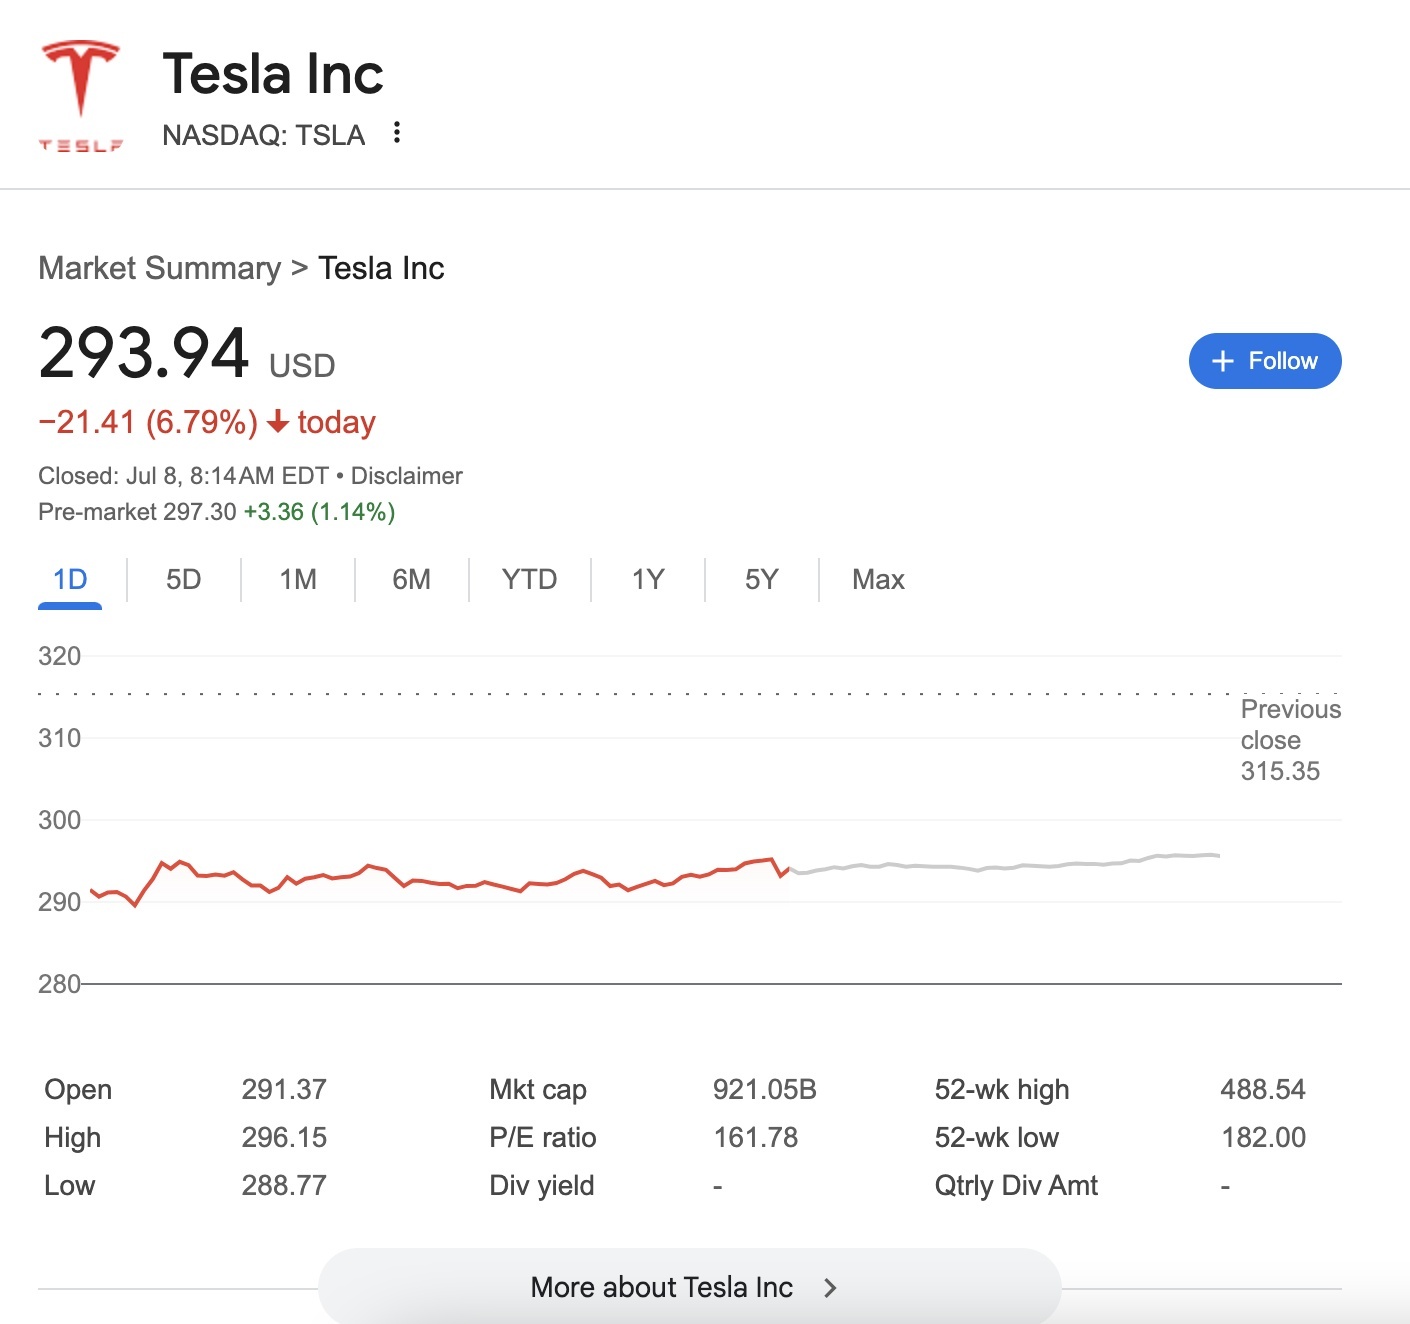Click the red down arrow icon
The image size is (1410, 1324).
pyautogui.click(x=278, y=422)
